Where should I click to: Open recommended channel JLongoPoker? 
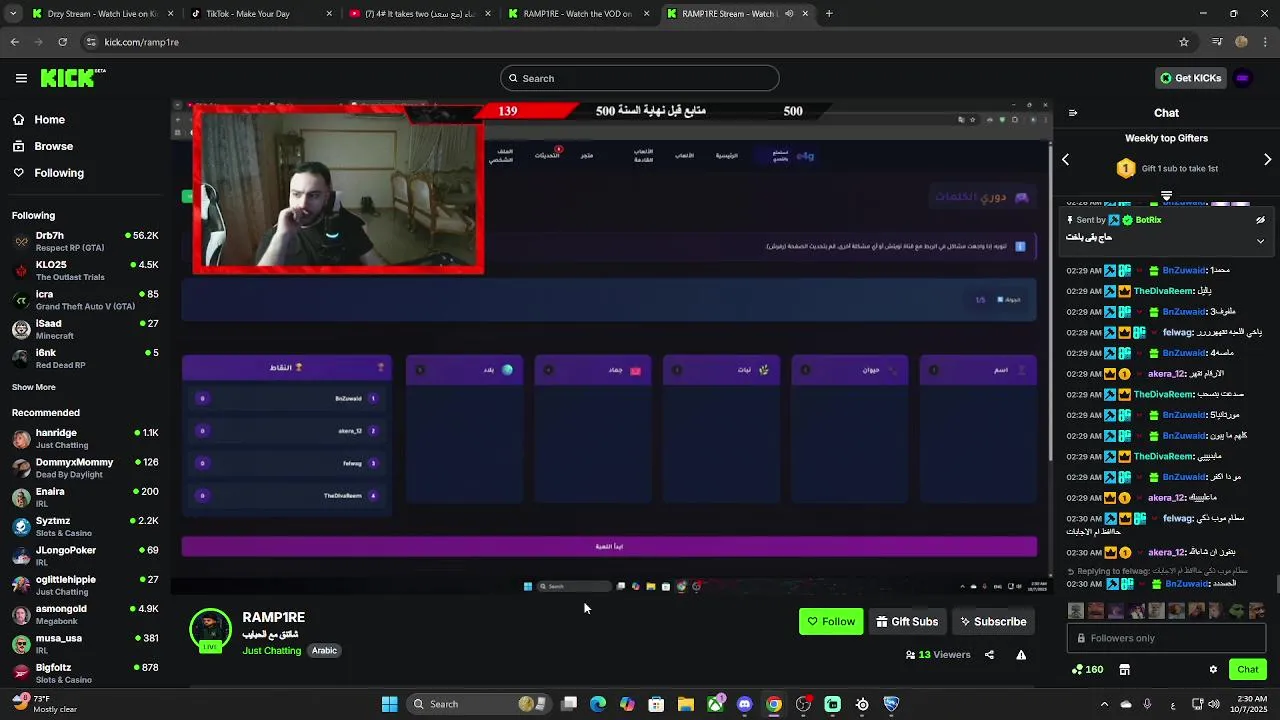point(85,555)
